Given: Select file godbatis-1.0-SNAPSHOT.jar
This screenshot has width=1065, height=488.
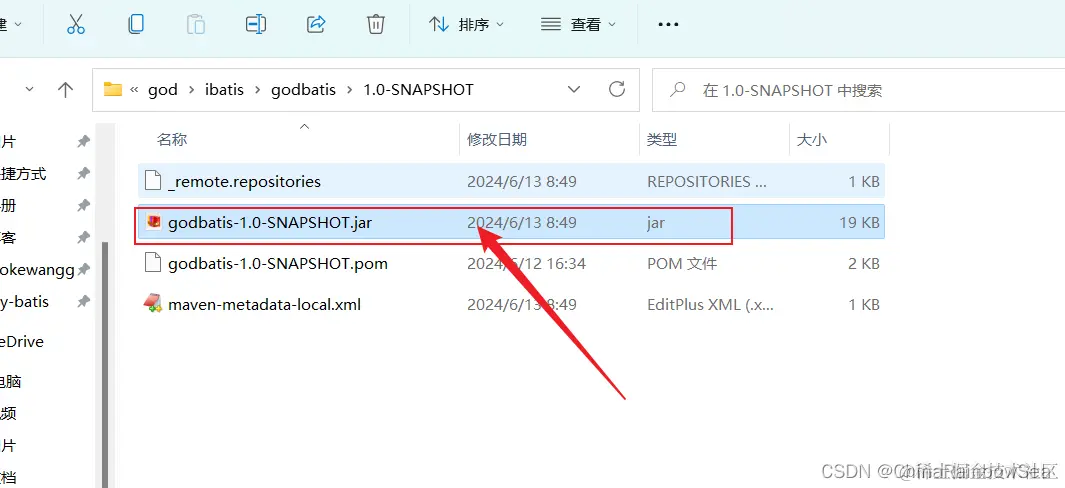Looking at the screenshot, I should [511, 222].
